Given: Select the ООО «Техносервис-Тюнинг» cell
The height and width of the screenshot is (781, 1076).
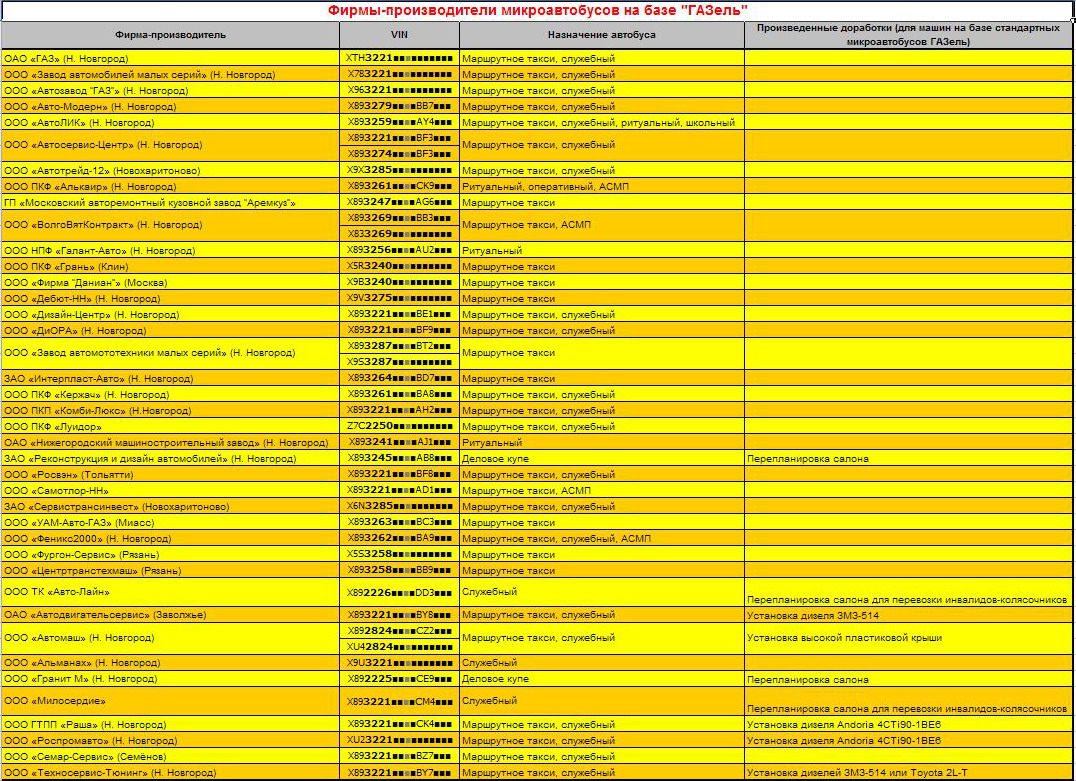Looking at the screenshot, I should (170, 773).
